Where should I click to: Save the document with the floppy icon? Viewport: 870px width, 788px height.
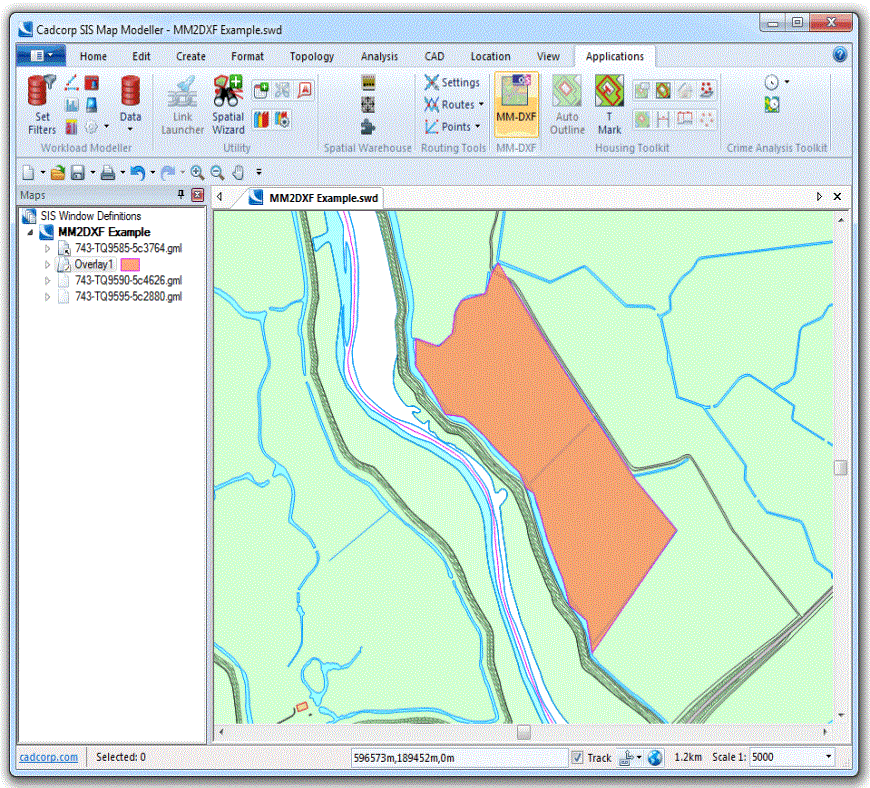[78, 173]
